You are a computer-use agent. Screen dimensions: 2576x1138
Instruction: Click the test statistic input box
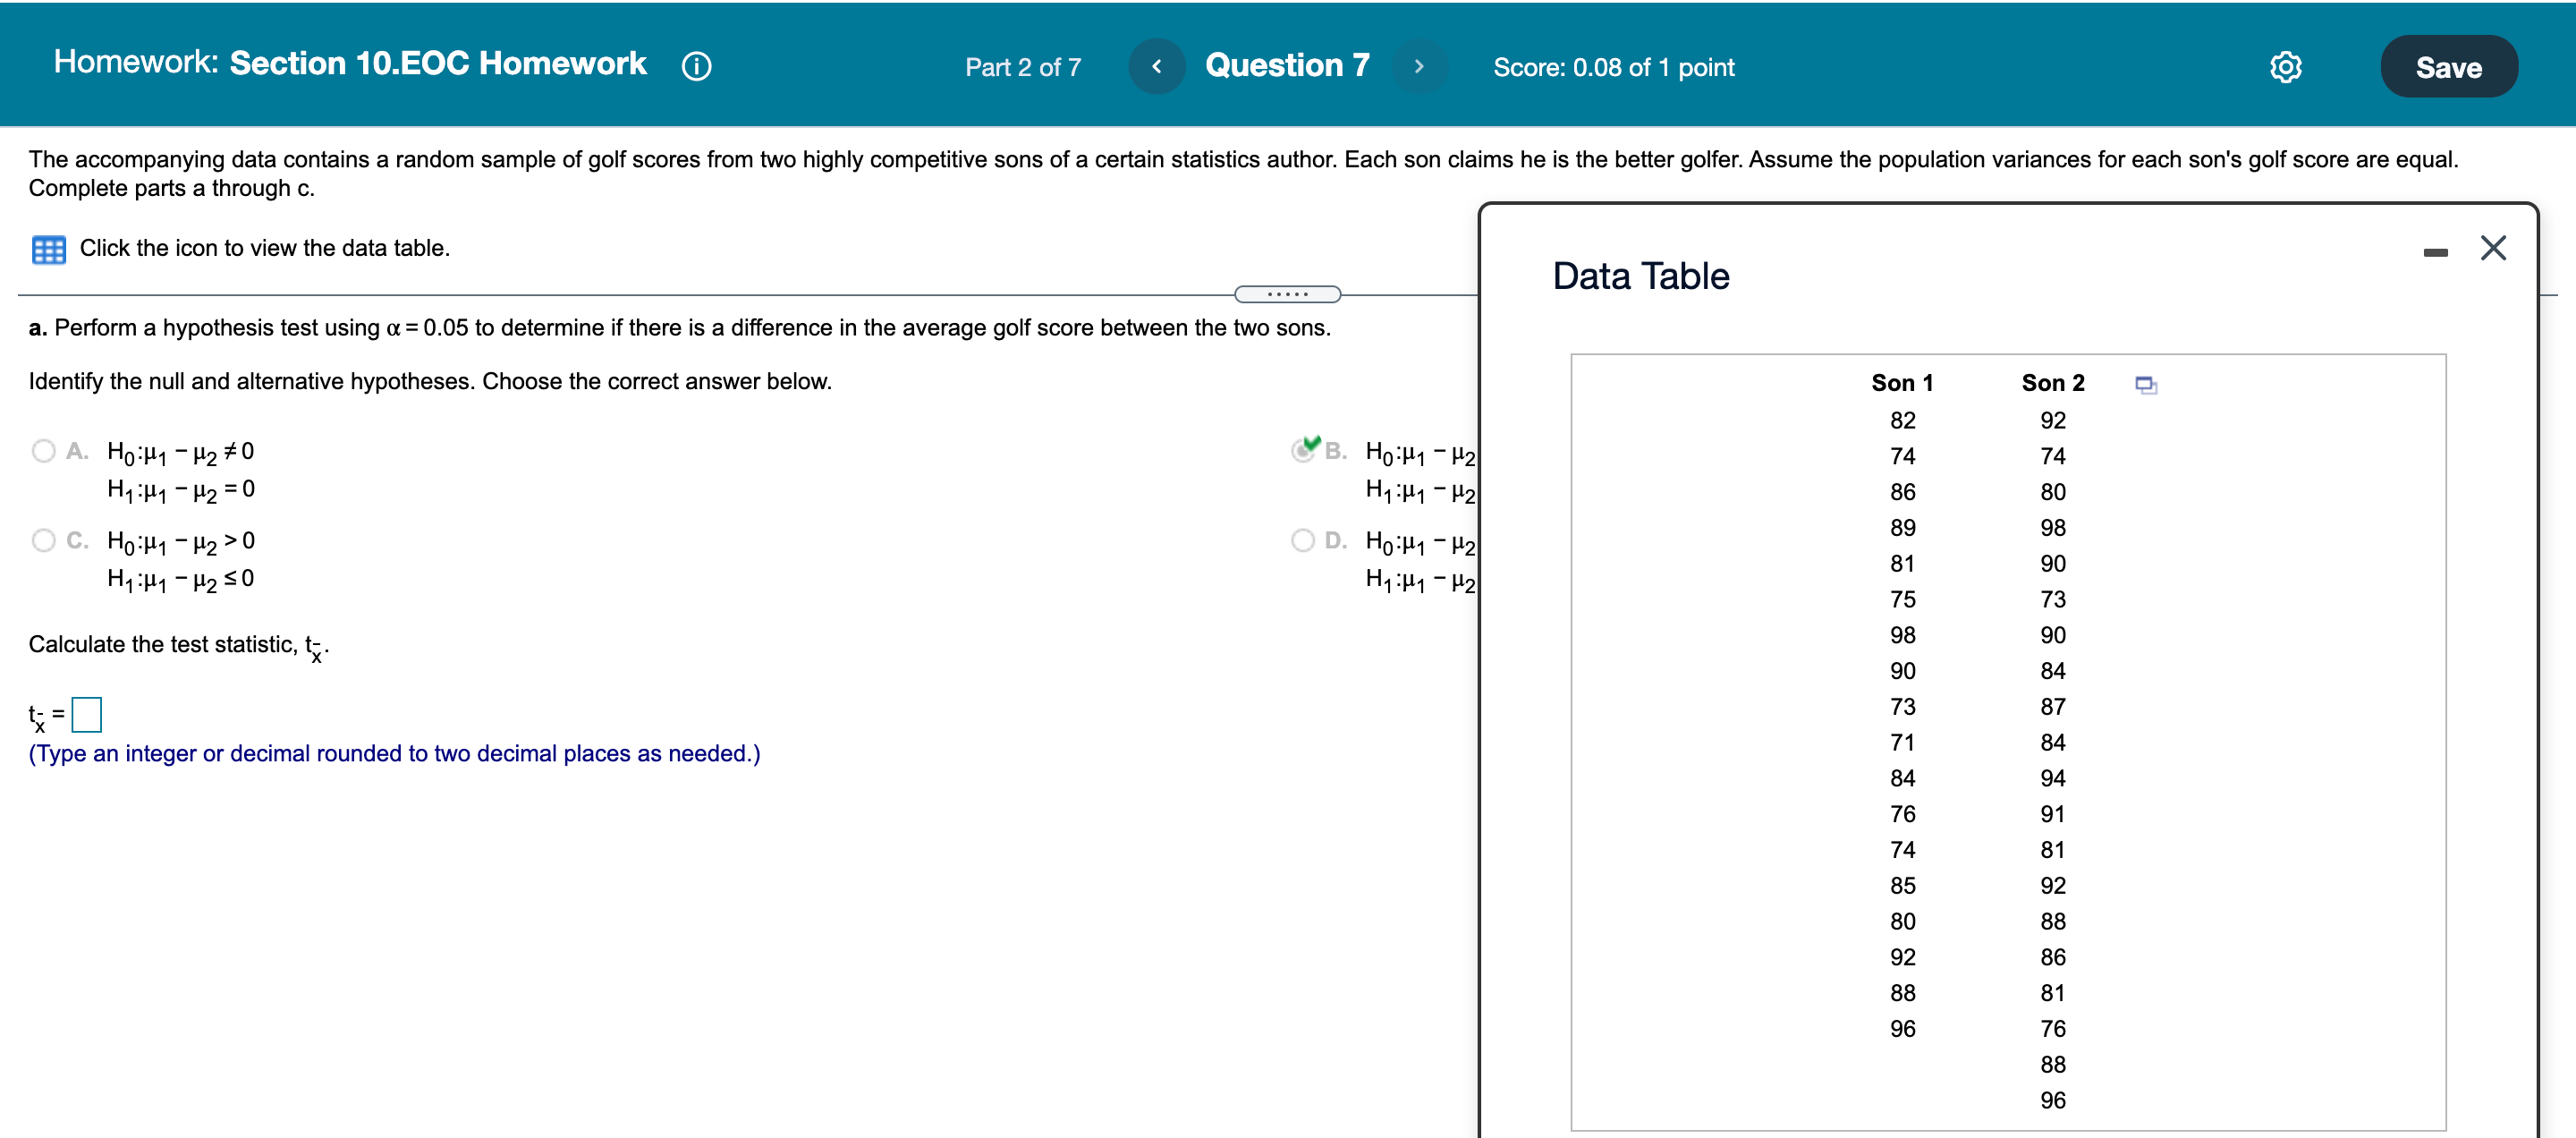[87, 714]
